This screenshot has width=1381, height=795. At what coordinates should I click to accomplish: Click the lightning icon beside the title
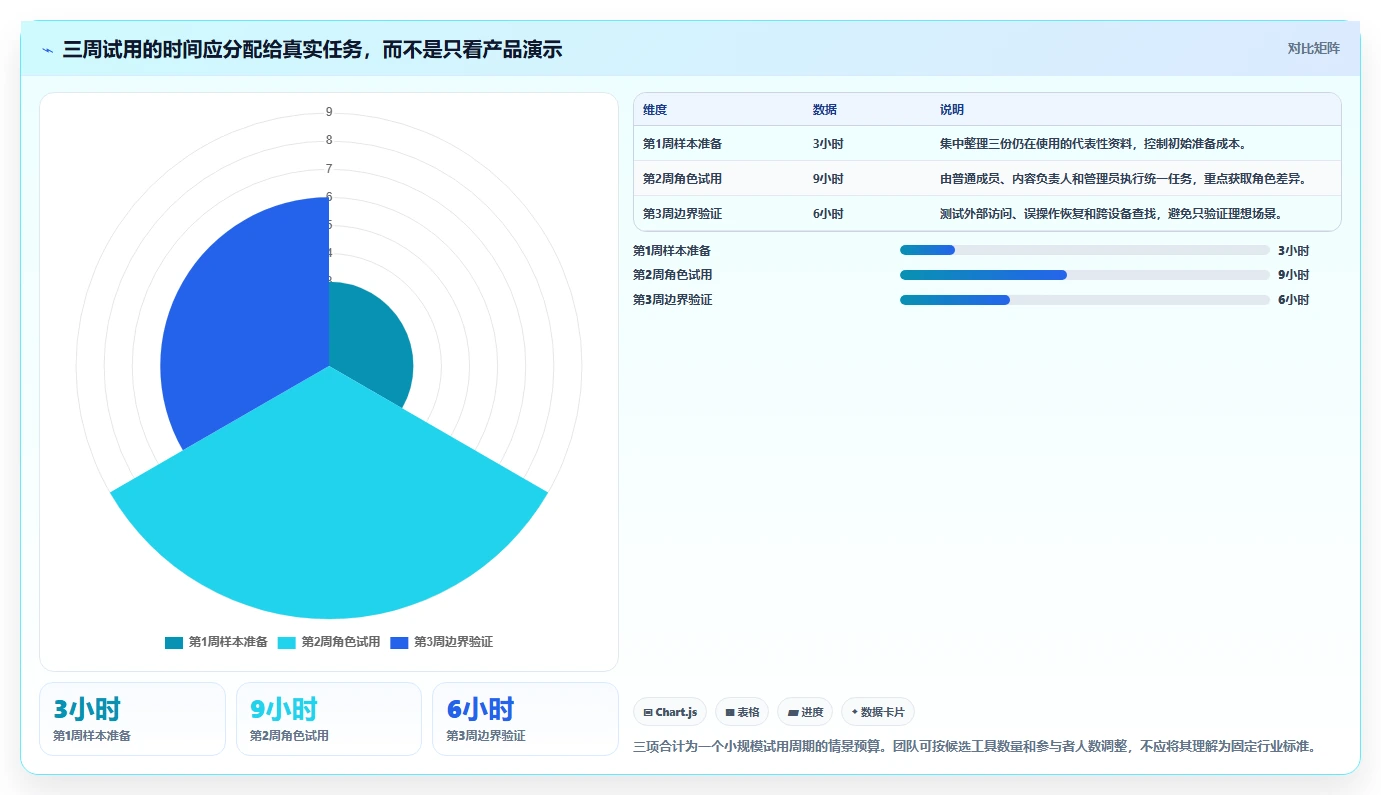[48, 50]
